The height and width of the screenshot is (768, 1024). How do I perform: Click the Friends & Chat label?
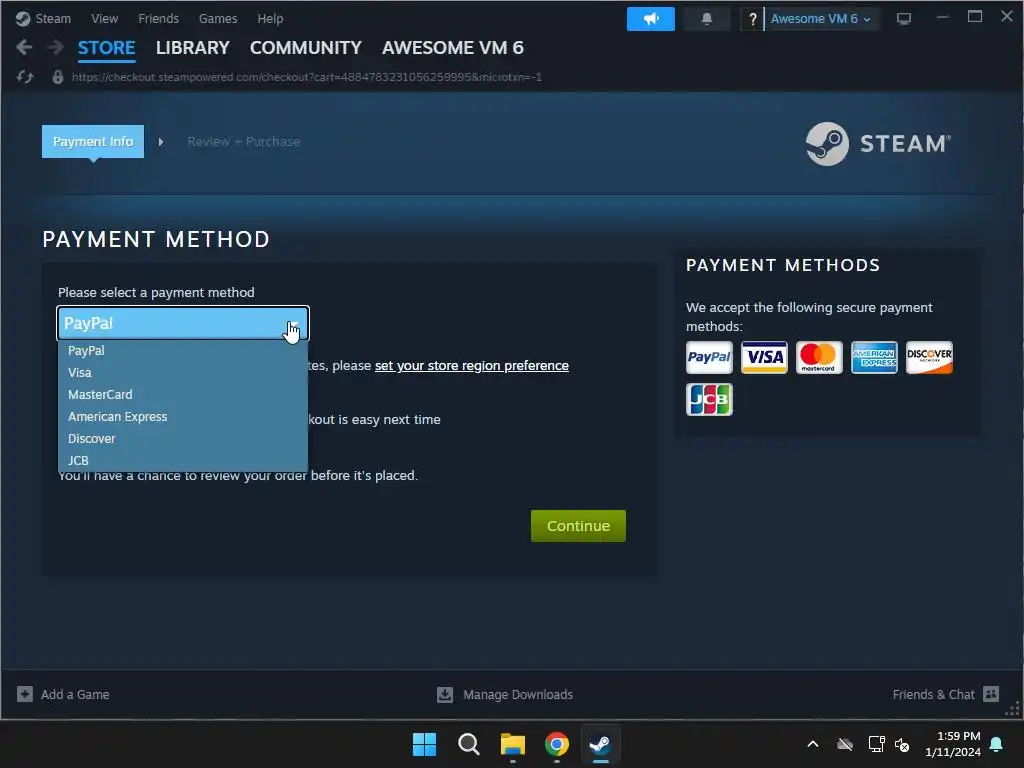tap(933, 694)
